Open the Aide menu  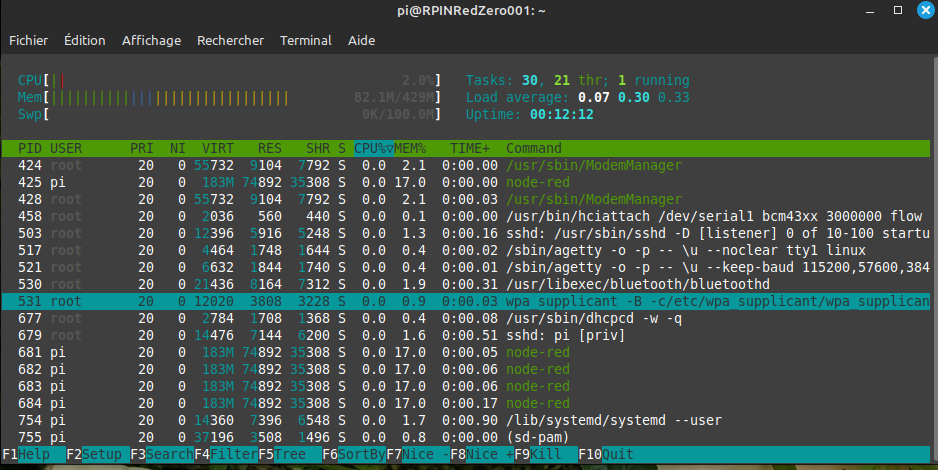(361, 41)
